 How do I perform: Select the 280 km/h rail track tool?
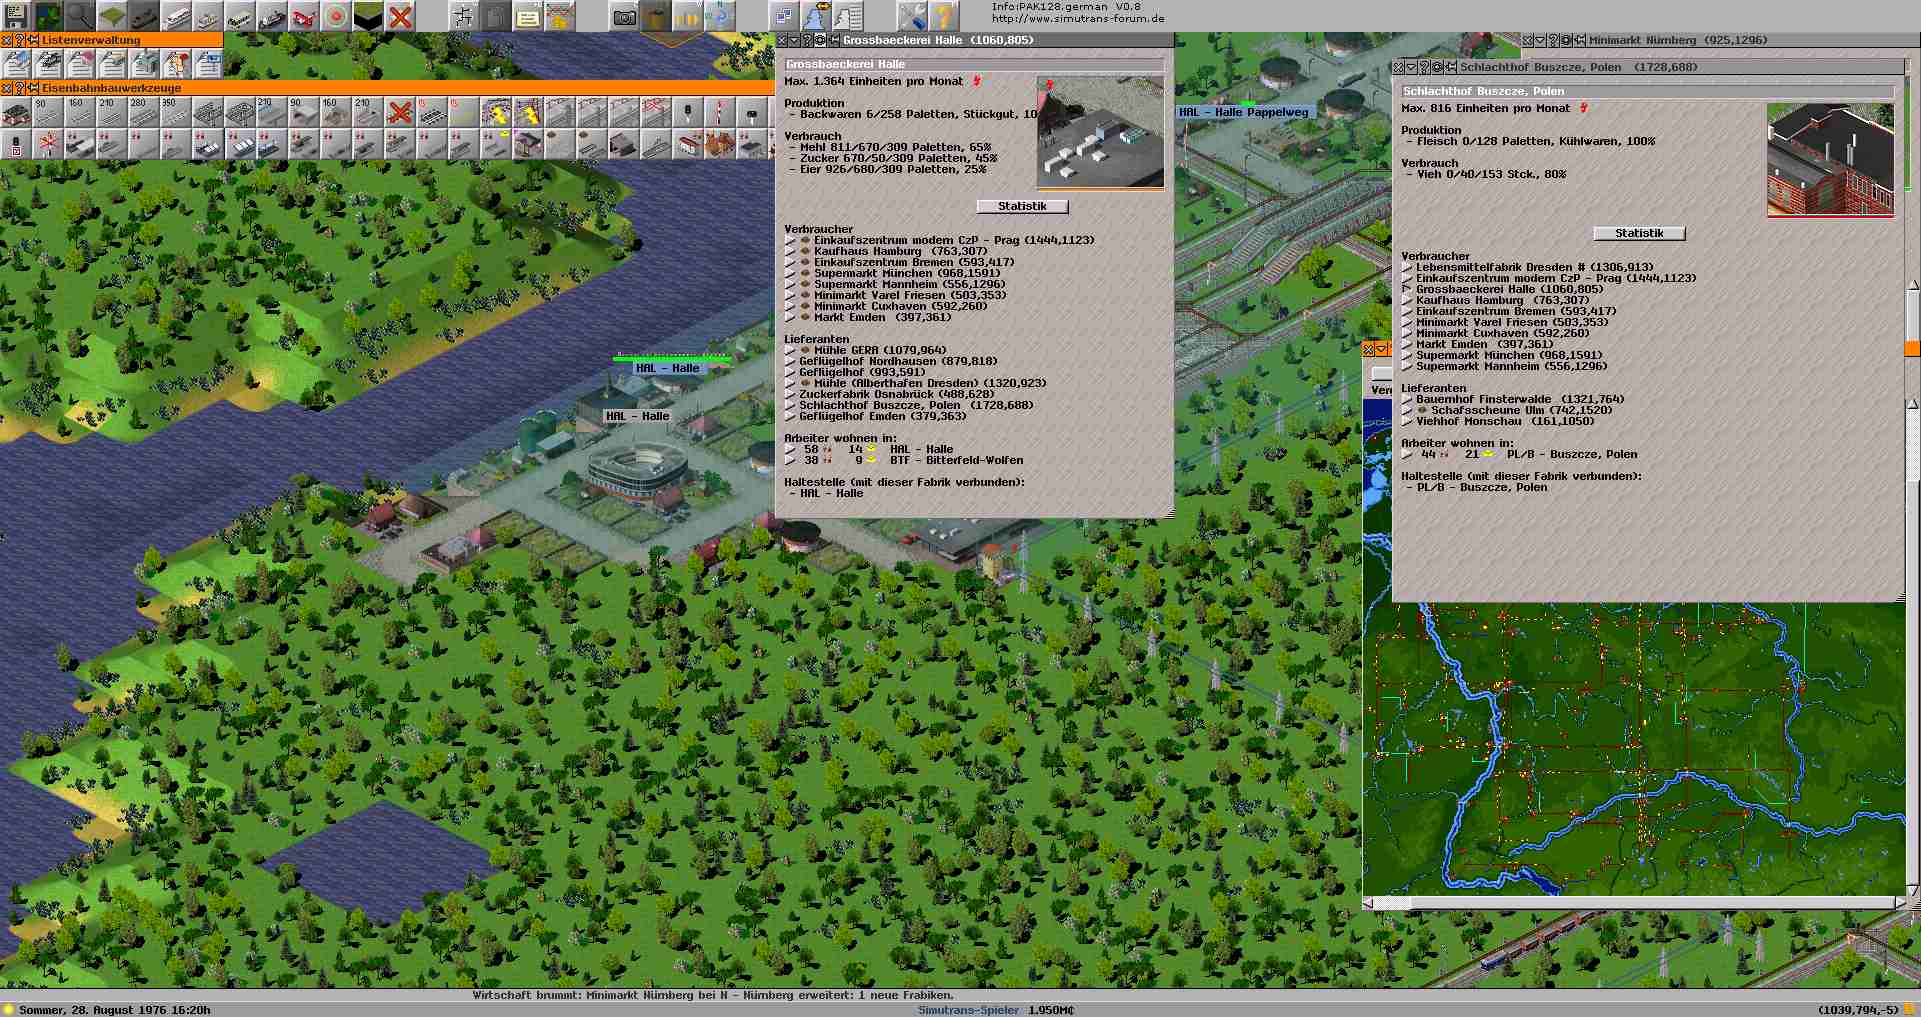(143, 112)
